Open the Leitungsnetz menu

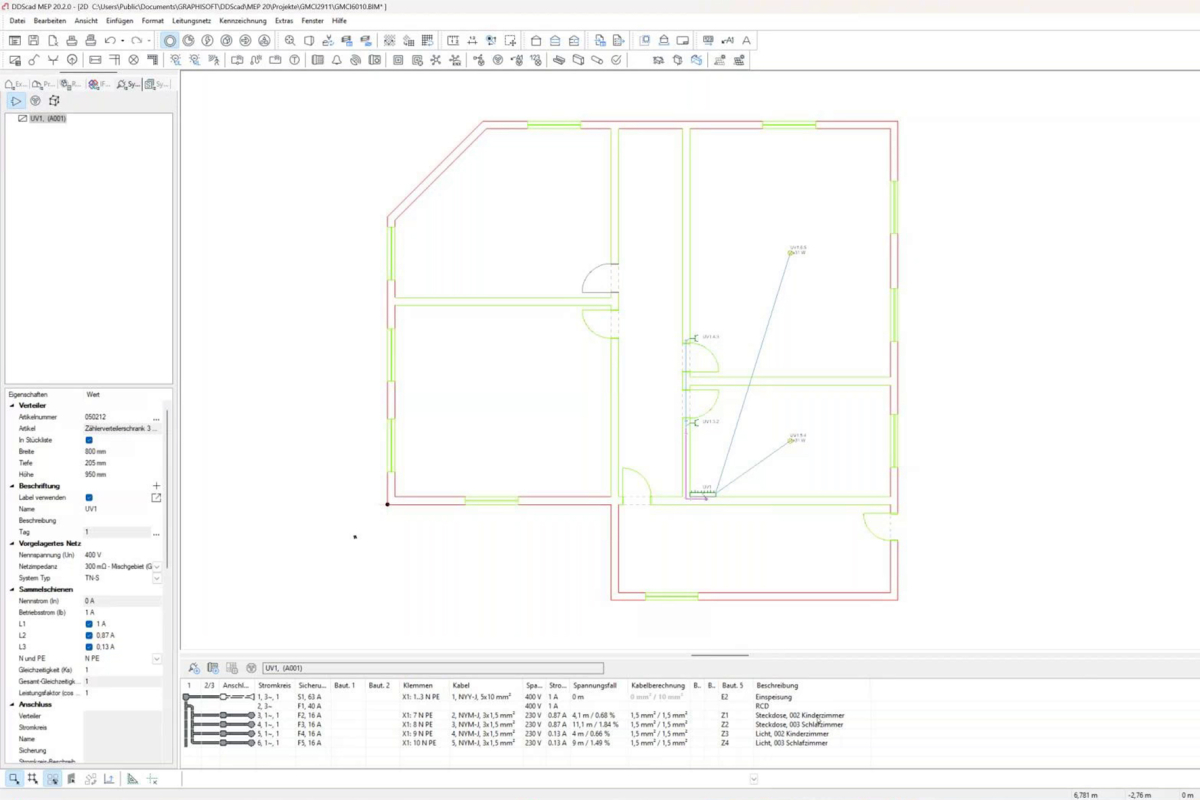click(190, 20)
